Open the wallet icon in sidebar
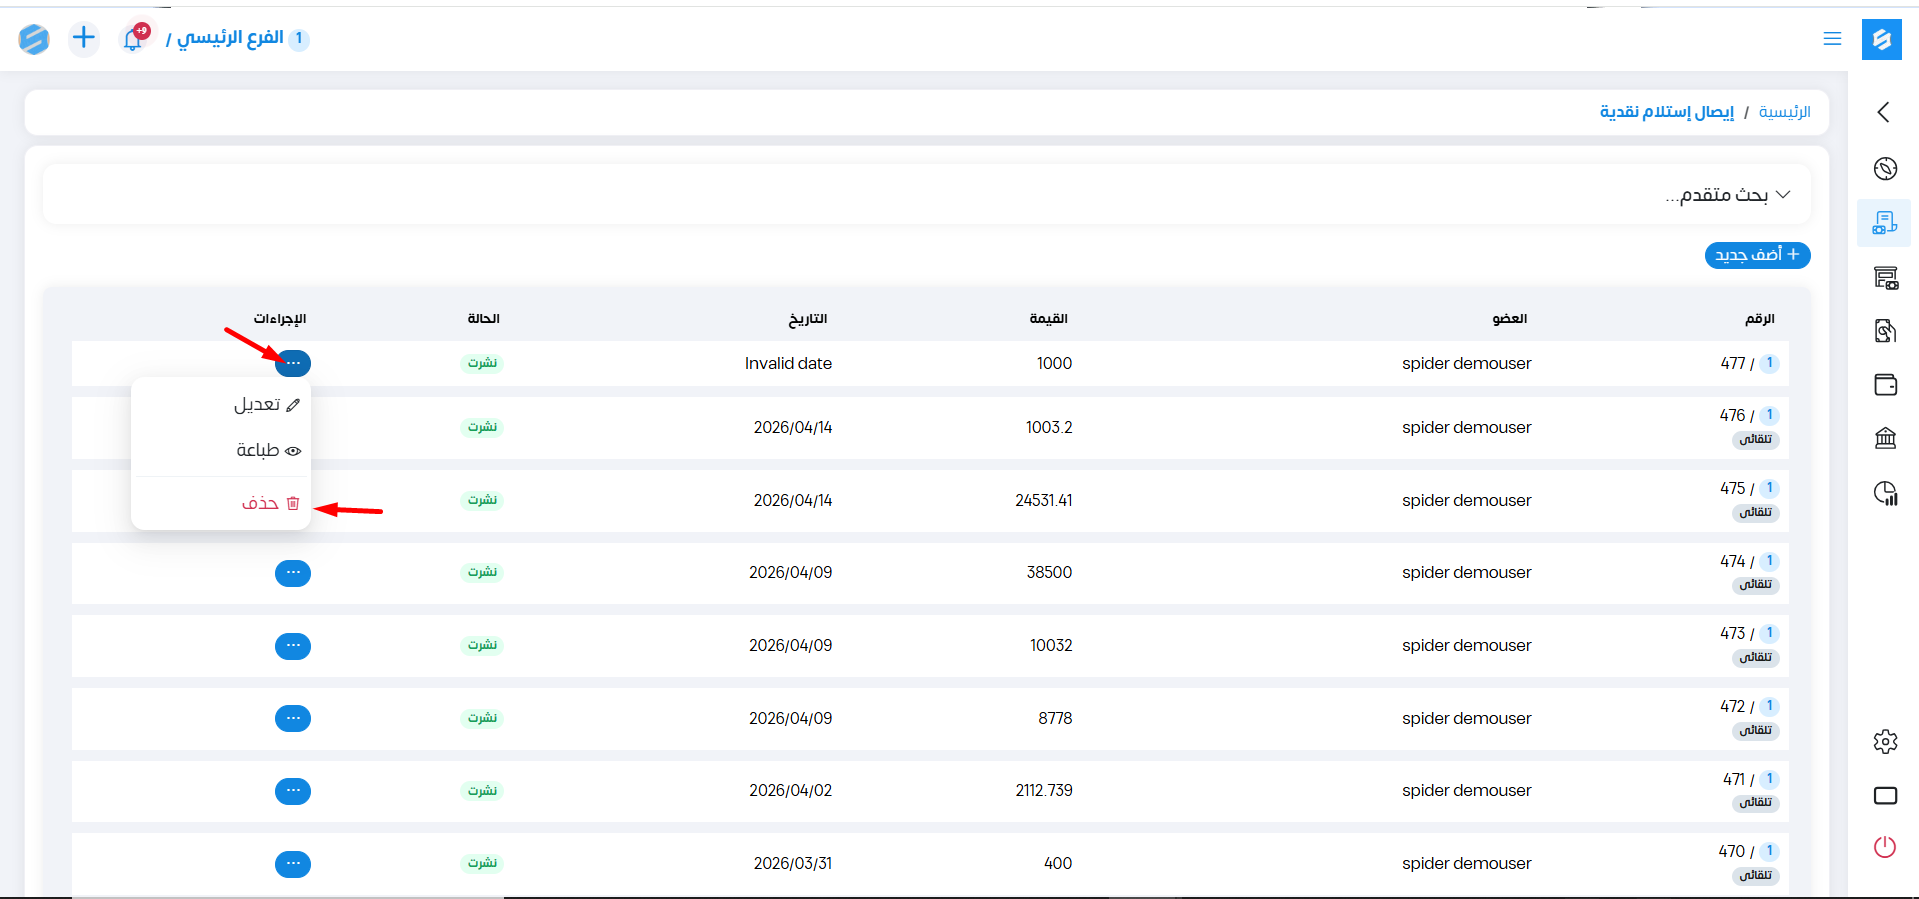This screenshot has width=1919, height=899. (1885, 385)
